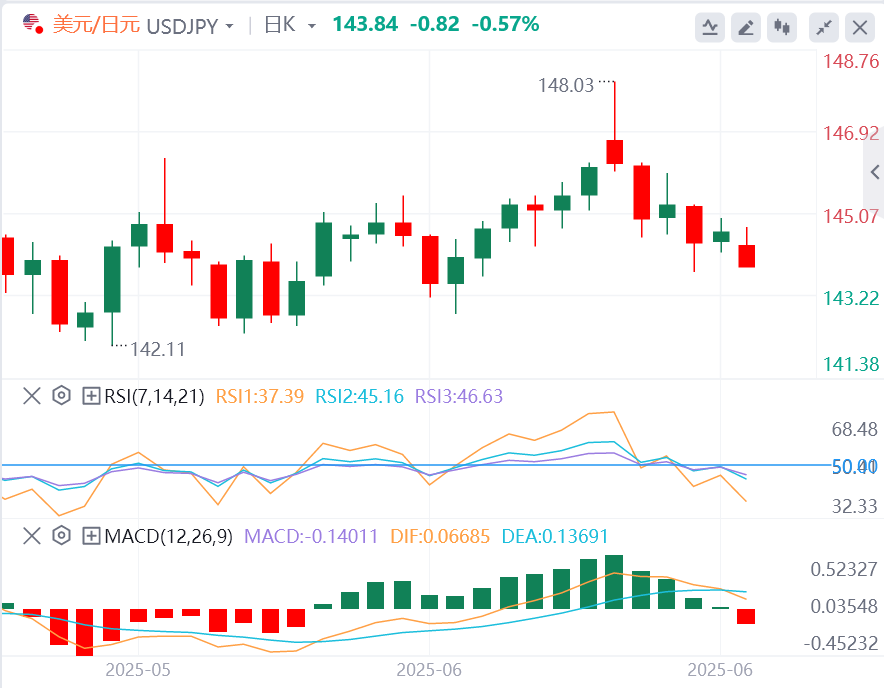This screenshot has height=688, width=884.
Task: Click the RSI 50 level horizontal line
Action: [x=300, y=465]
